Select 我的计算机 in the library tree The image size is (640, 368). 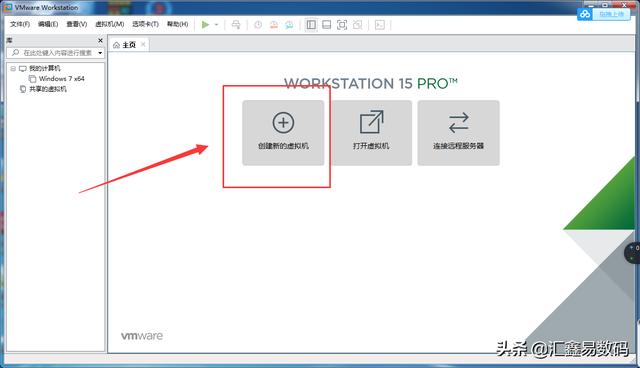pos(44,68)
